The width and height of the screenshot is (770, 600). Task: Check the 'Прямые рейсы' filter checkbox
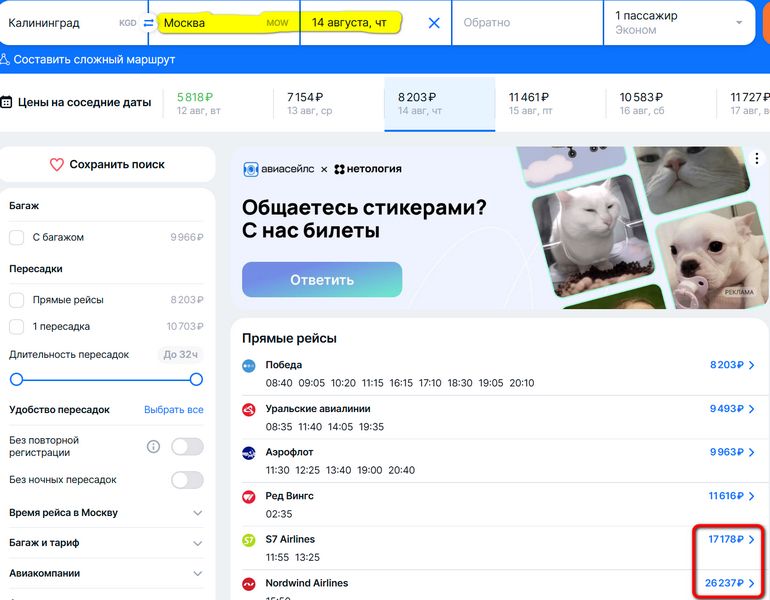click(17, 300)
